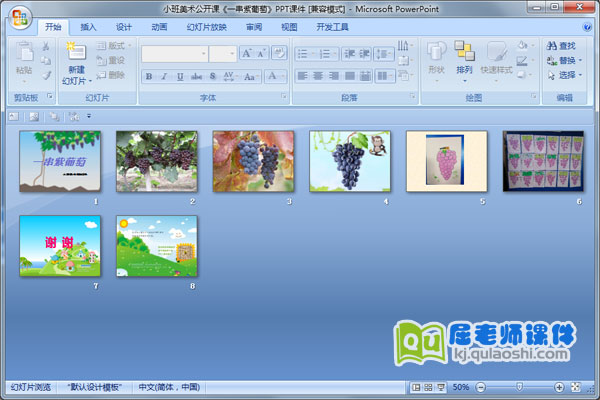Screen dimensions: 600x400
Task: Click the Find button
Action: [x=561, y=46]
